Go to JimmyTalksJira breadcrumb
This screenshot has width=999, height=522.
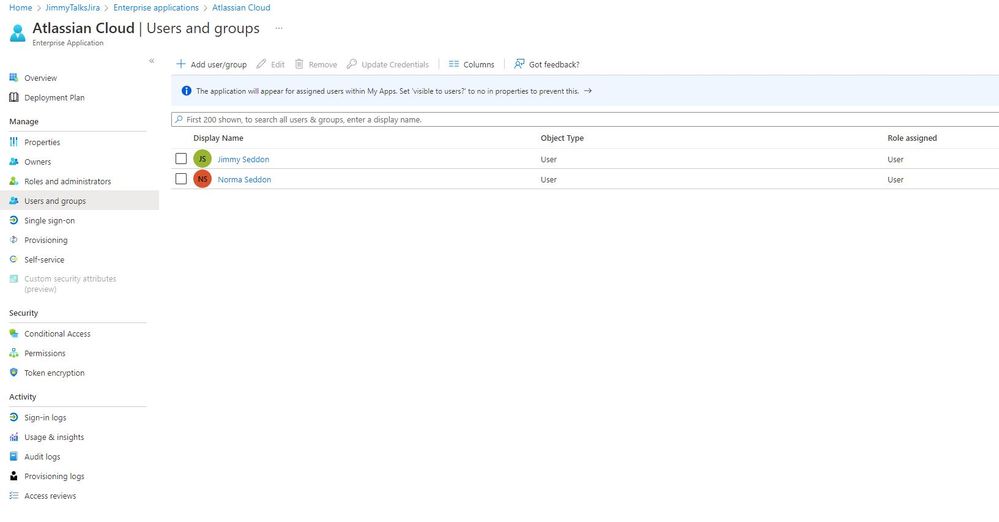click(73, 8)
